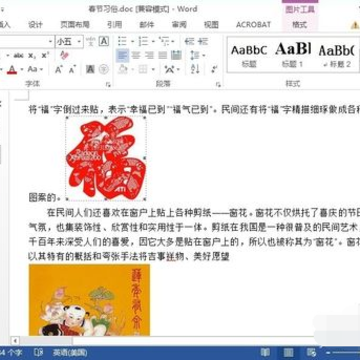This screenshot has height=360, width=360.
Task: Show or hide paragraph marks
Action: [x=214, y=69]
